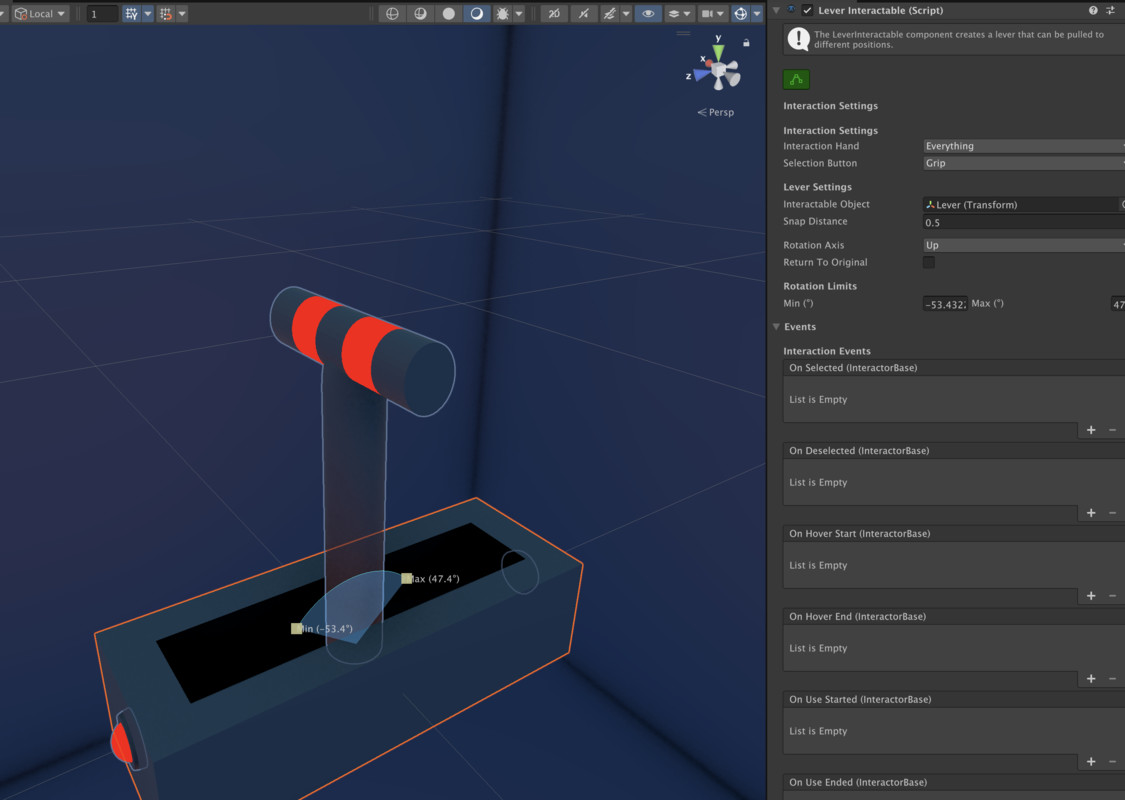Enable the Return To Original checkbox
1125x800 pixels.
tap(929, 262)
